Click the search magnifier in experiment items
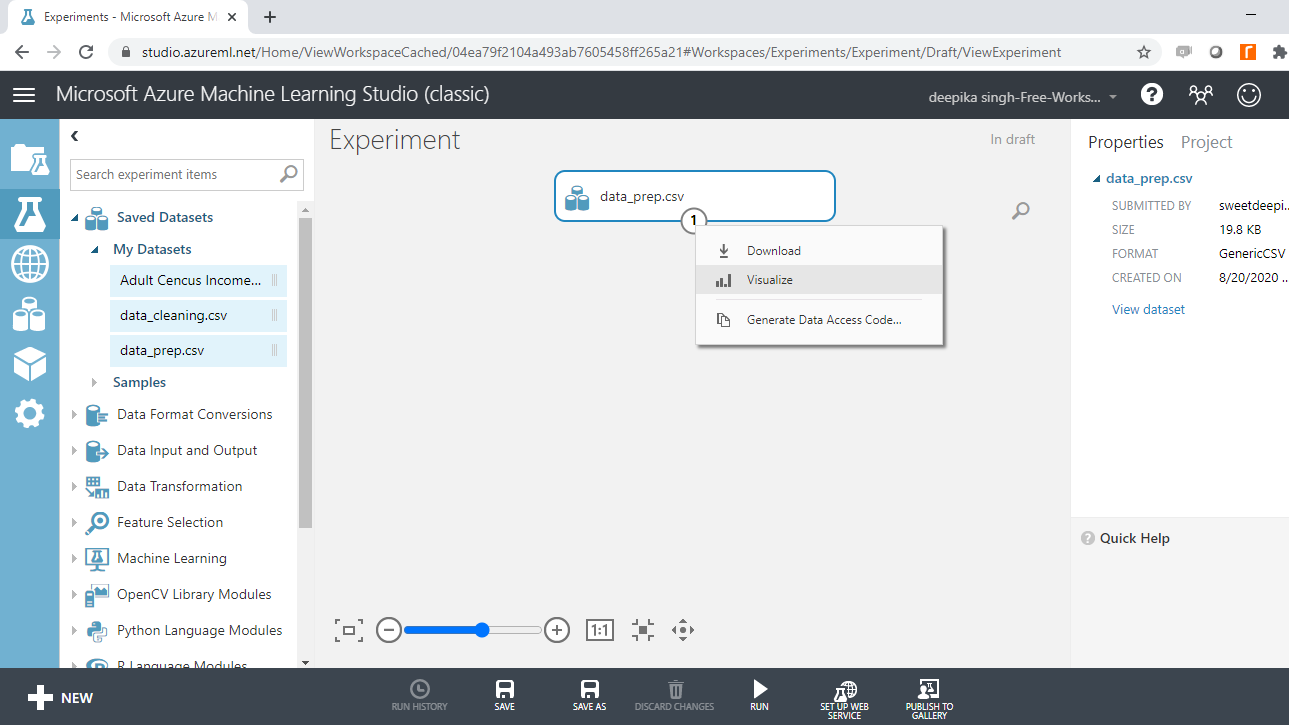The width and height of the screenshot is (1289, 725). 289,174
